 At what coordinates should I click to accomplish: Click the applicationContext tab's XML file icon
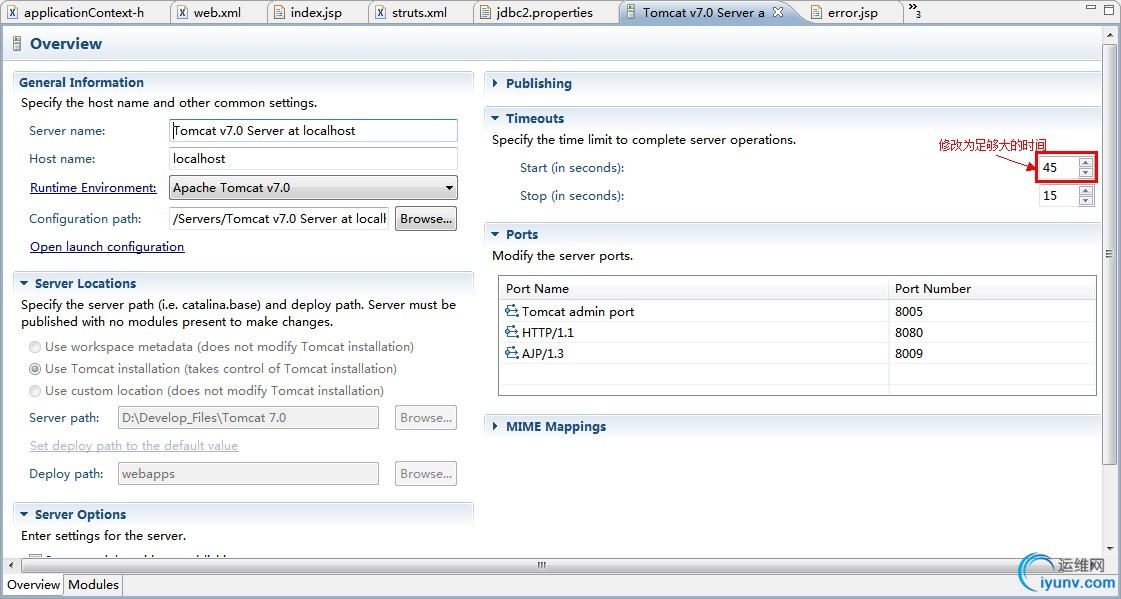click(12, 13)
